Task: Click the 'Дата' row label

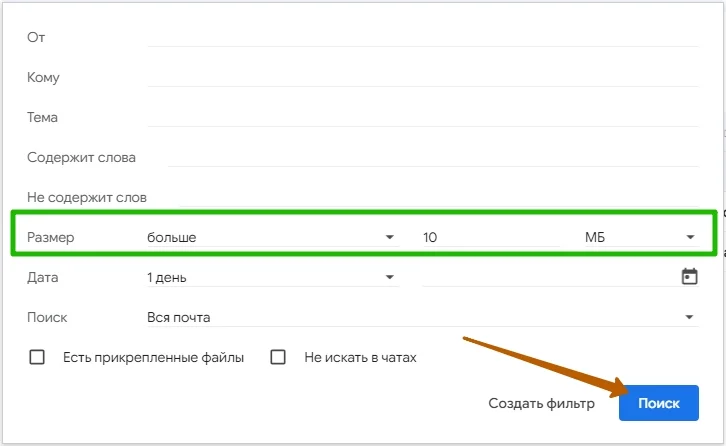Action: [x=43, y=277]
